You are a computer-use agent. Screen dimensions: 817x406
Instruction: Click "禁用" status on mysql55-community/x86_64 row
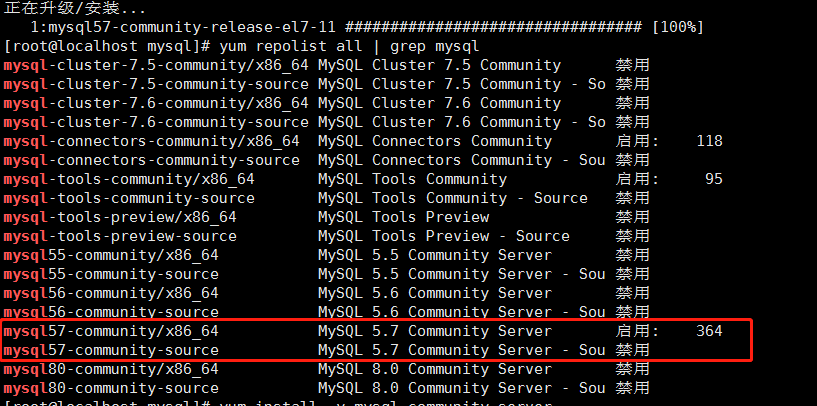pyautogui.click(x=633, y=255)
